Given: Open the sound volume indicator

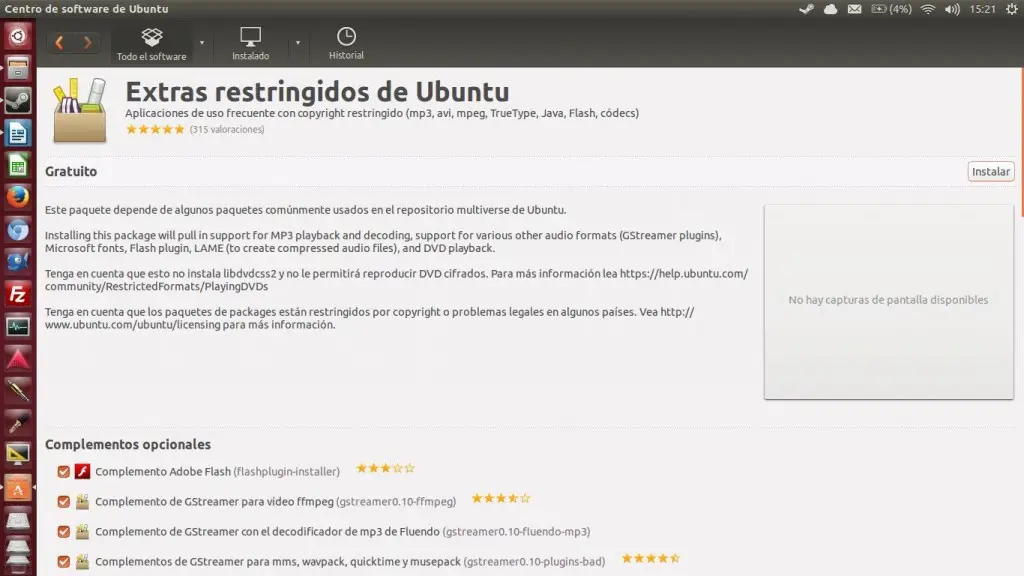Looking at the screenshot, I should [x=952, y=9].
